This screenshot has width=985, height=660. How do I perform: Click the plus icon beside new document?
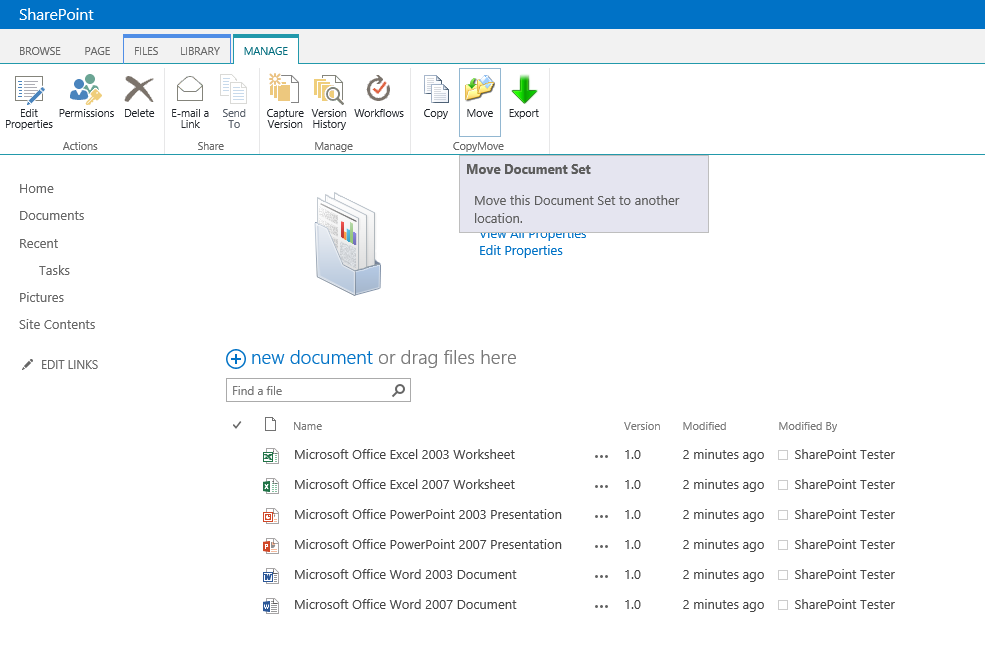point(236,359)
